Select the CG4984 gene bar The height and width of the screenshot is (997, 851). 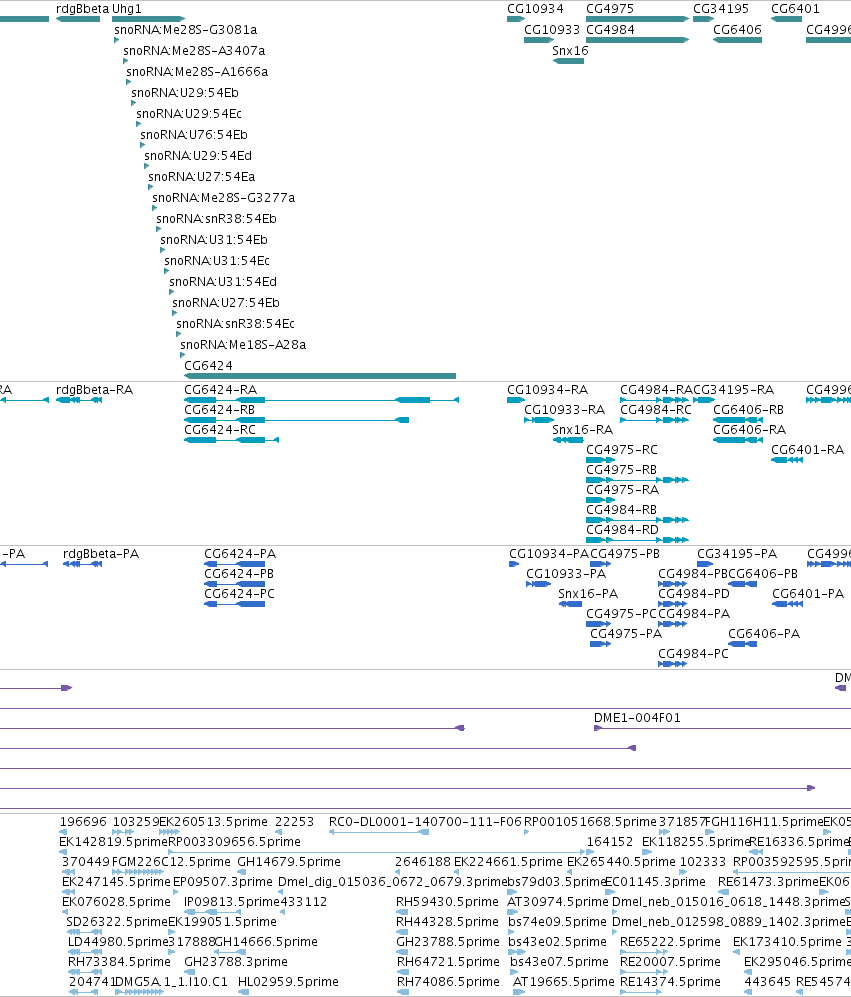coord(637,40)
